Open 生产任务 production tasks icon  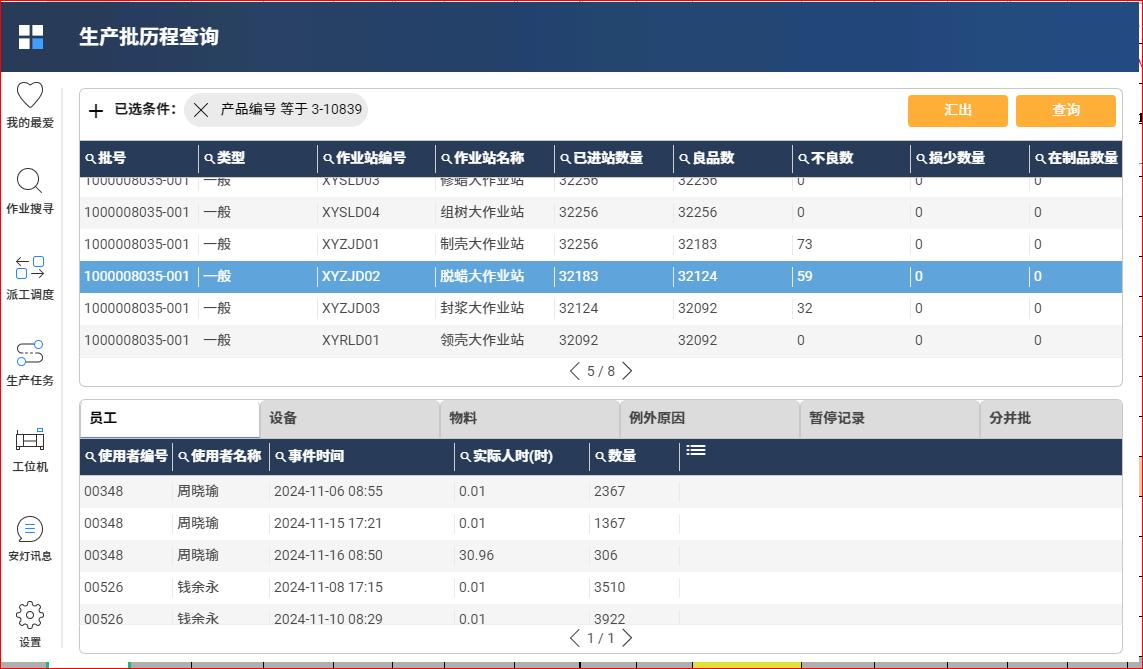[x=30, y=354]
